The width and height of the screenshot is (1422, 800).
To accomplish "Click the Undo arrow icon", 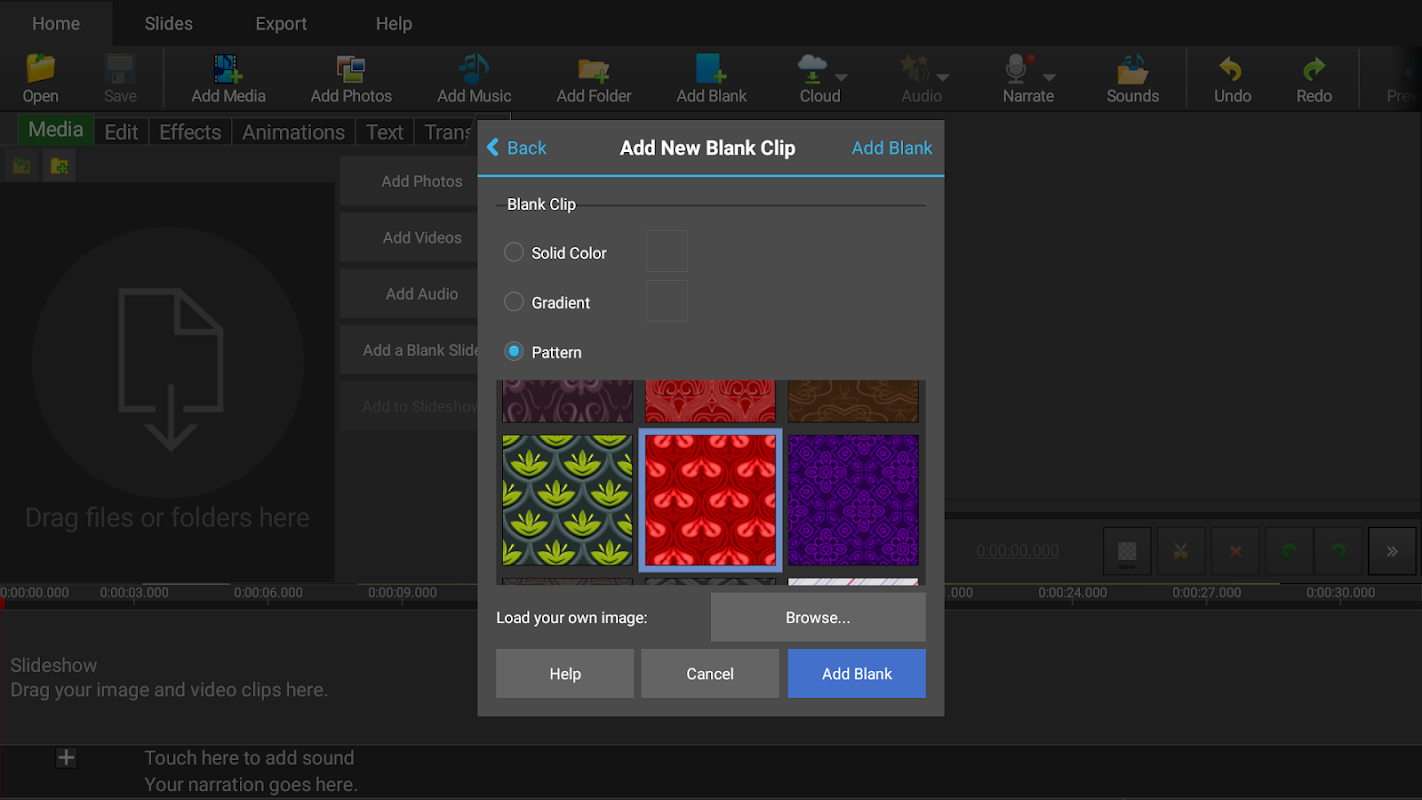I will [1231, 70].
